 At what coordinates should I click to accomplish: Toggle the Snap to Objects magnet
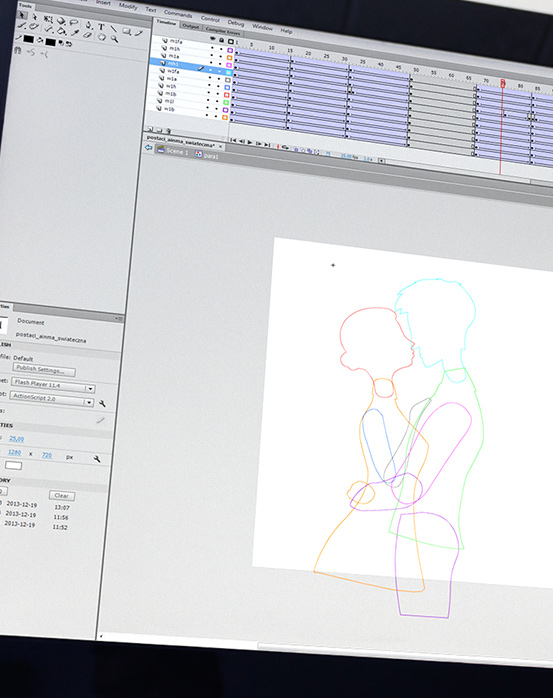click(17, 50)
